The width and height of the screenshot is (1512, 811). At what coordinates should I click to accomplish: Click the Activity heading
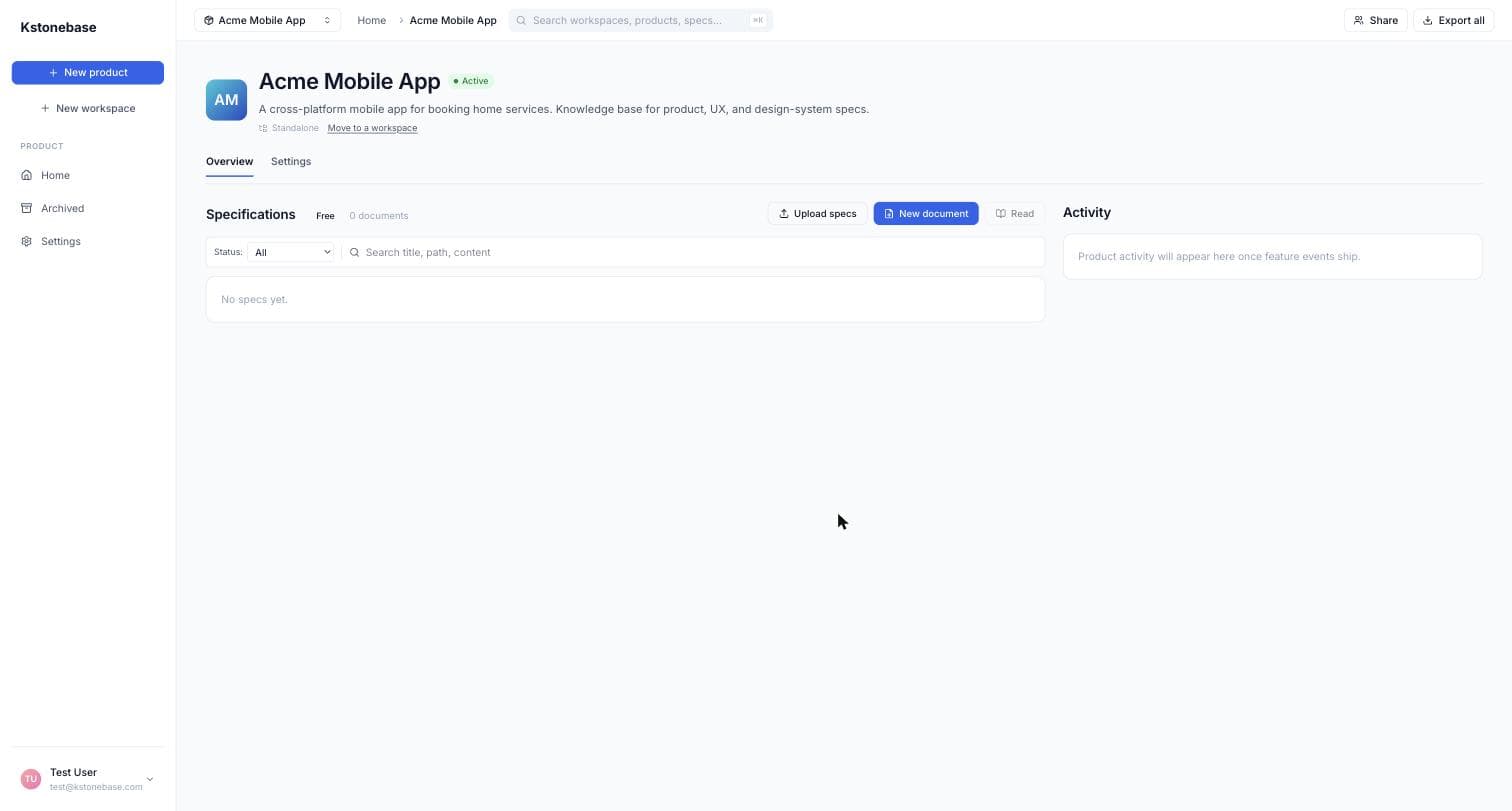point(1087,212)
